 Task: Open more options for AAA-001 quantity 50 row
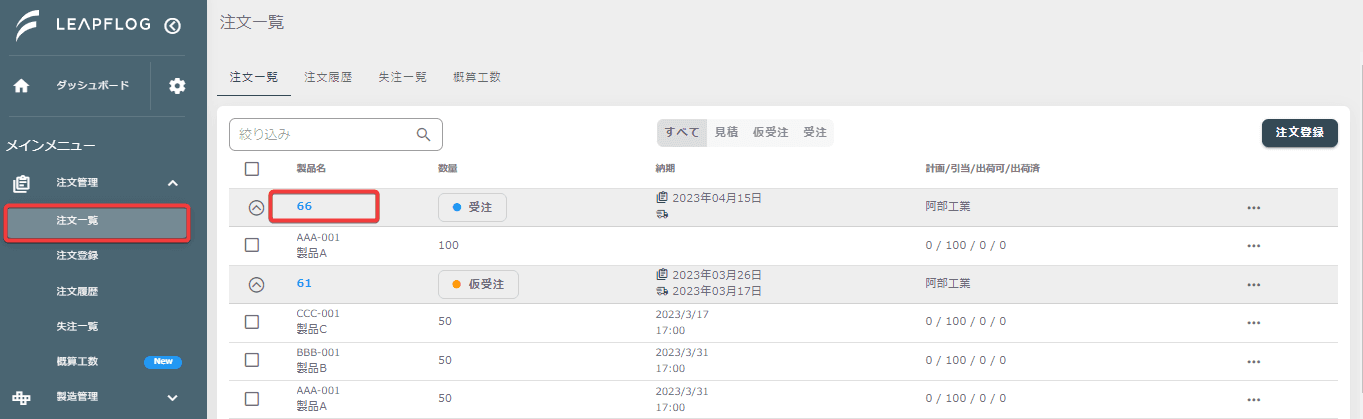coord(1254,399)
